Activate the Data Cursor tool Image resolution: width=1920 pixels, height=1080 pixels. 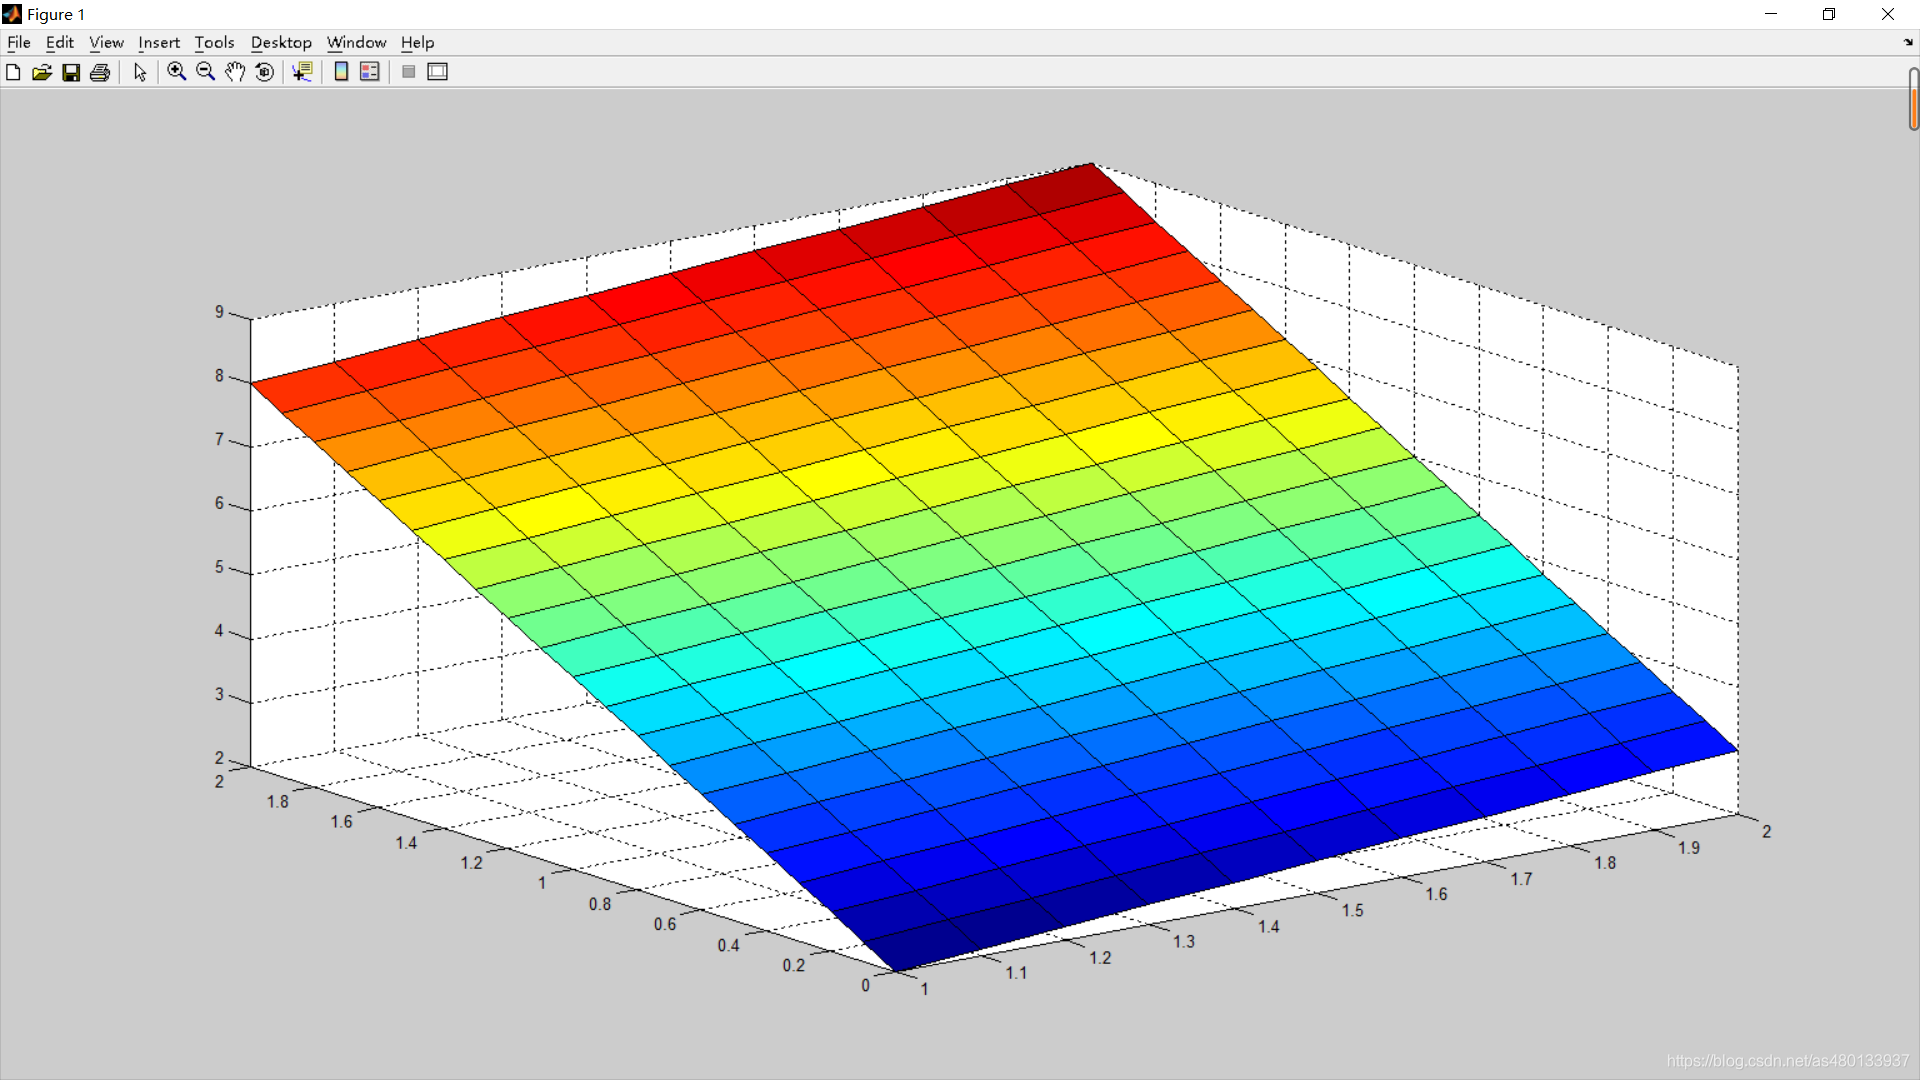pyautogui.click(x=302, y=72)
